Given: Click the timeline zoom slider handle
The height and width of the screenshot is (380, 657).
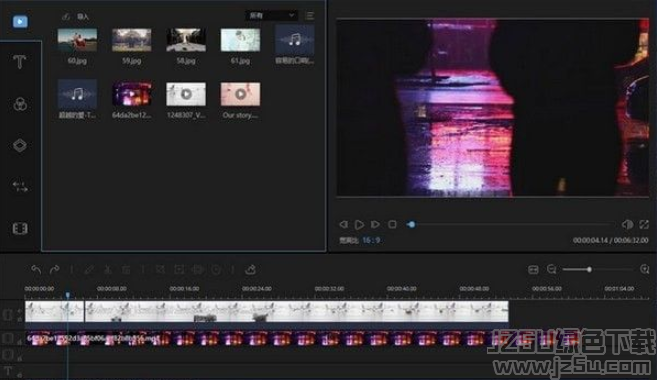Looking at the screenshot, I should tap(589, 269).
